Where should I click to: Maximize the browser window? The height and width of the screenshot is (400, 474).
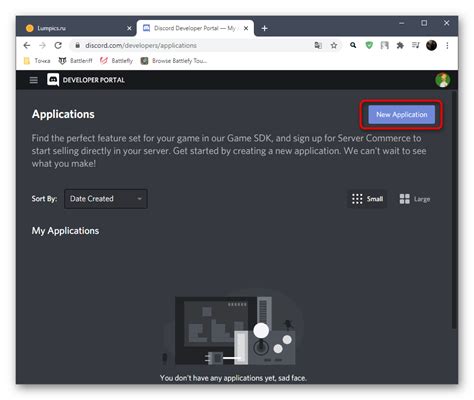pos(424,23)
